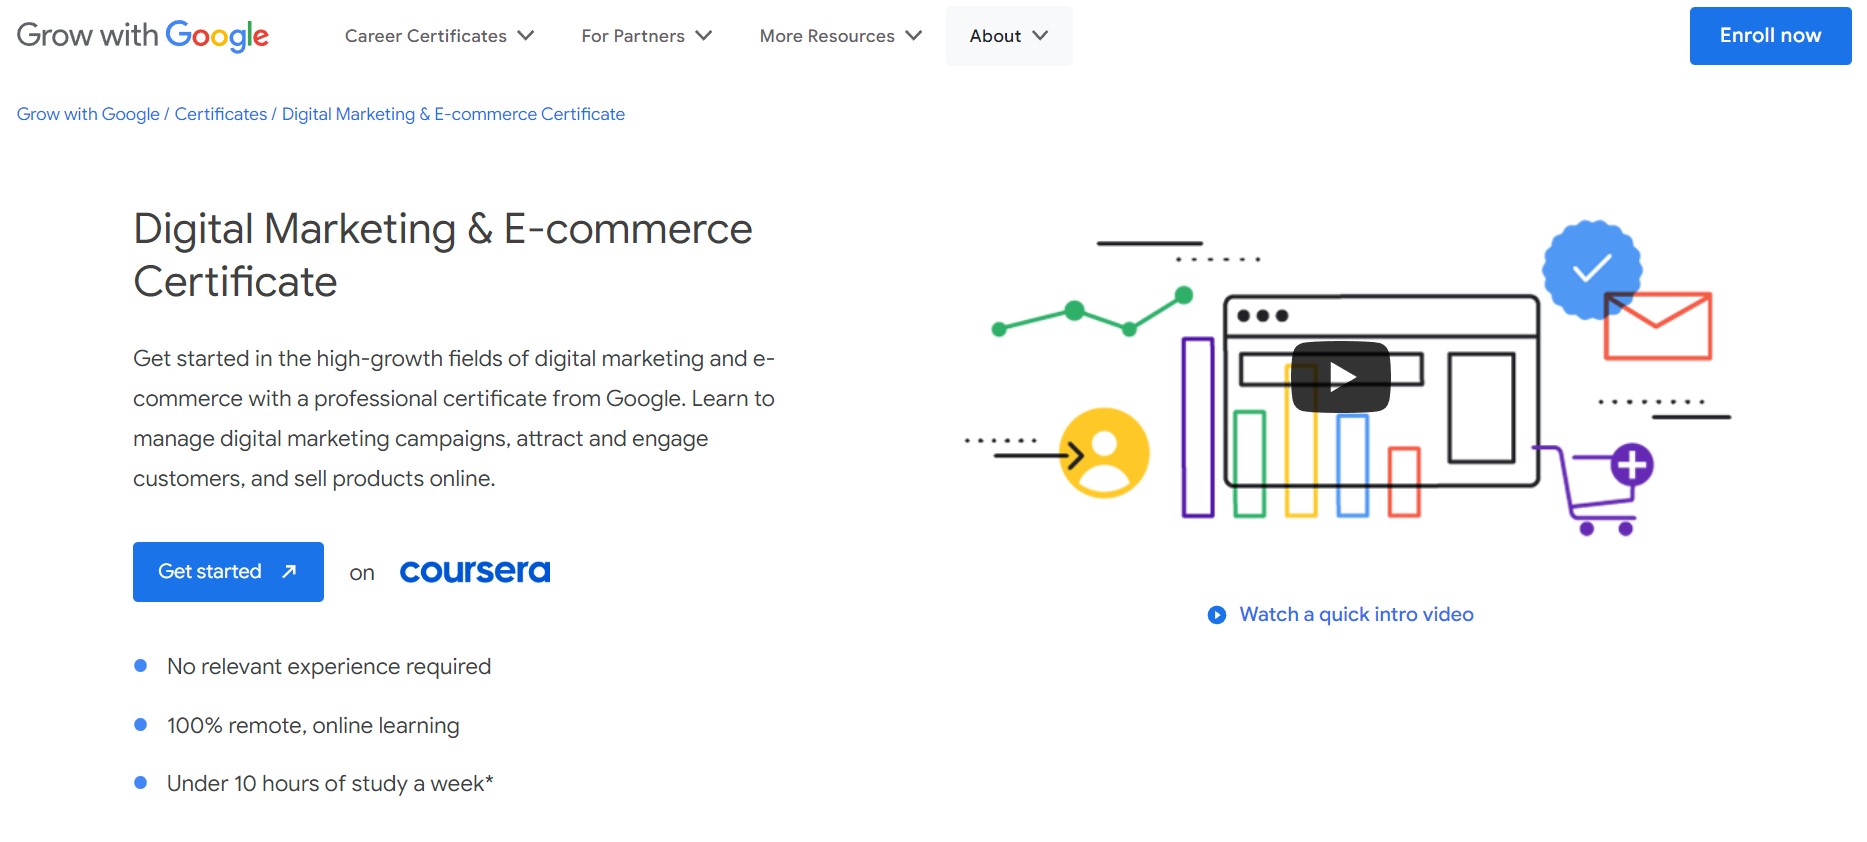Play the intro video with the play button

(1341, 377)
